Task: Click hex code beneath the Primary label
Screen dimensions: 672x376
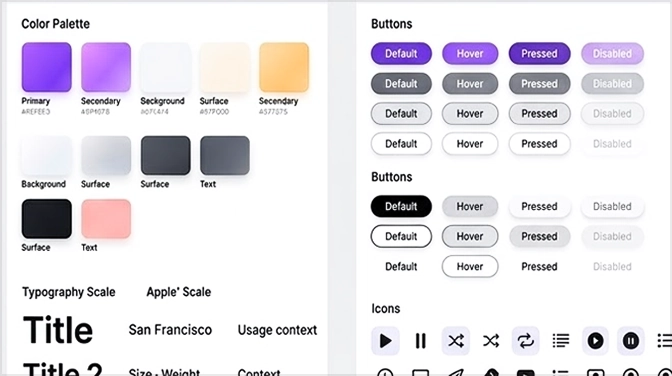Action: [x=36, y=112]
